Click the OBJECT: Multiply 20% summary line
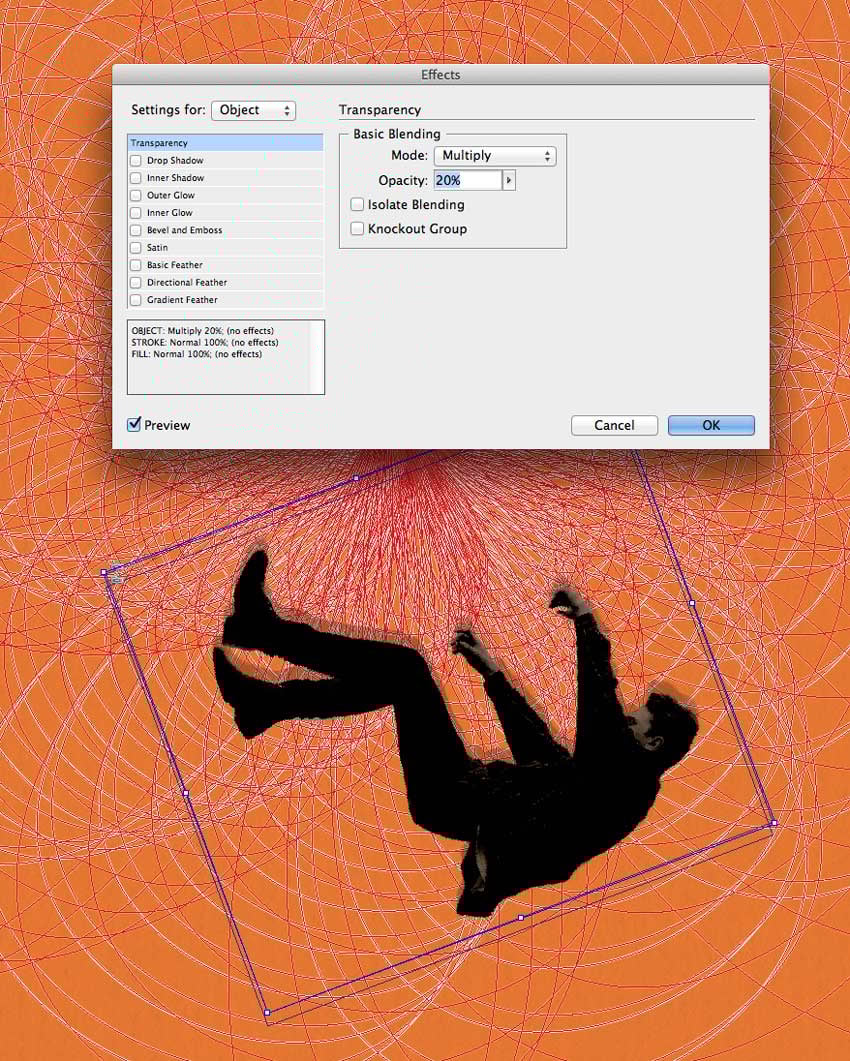This screenshot has width=850, height=1061. (202, 331)
